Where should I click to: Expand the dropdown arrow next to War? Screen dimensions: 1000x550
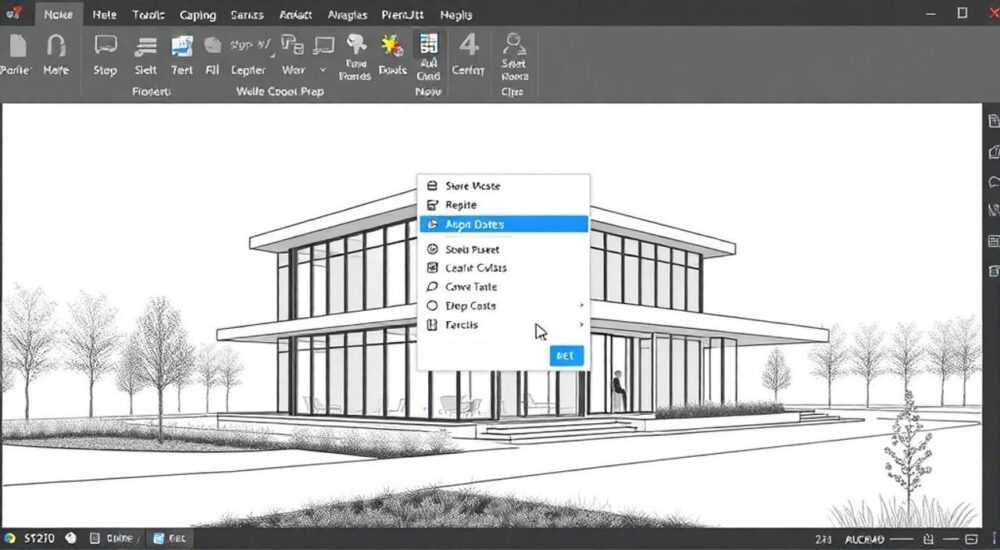point(323,70)
